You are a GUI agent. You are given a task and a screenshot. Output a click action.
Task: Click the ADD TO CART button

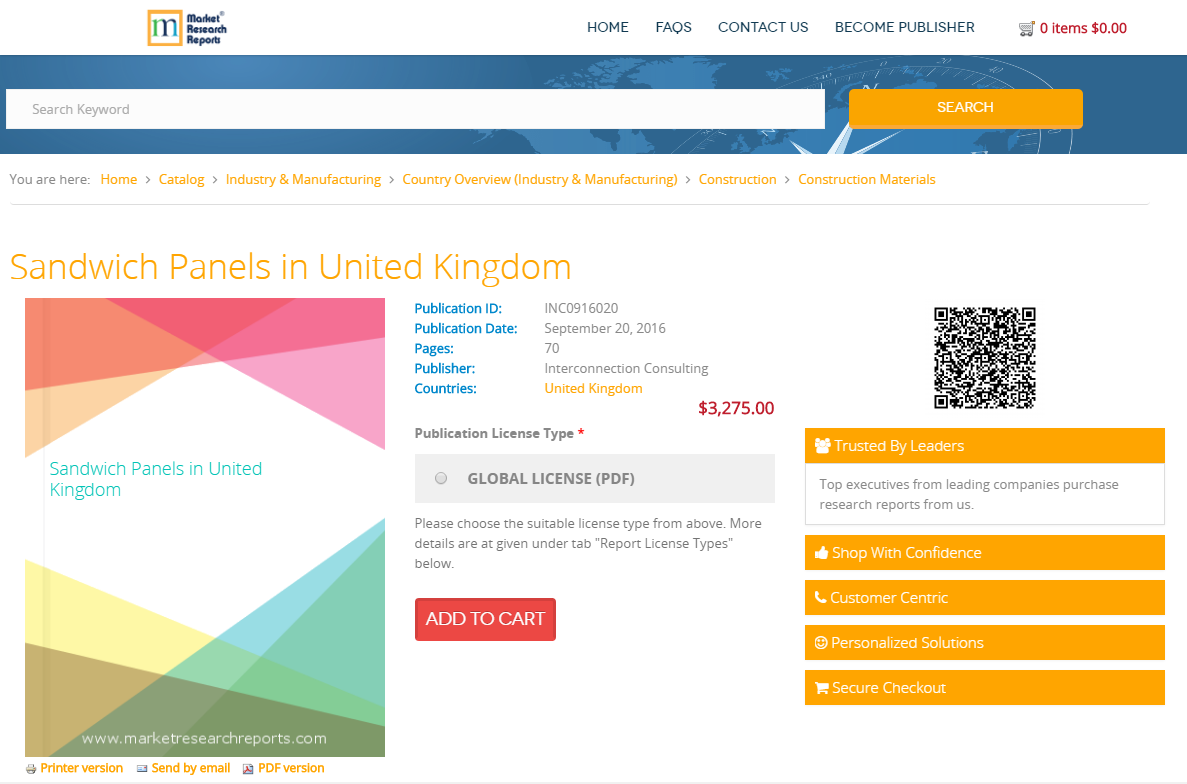tap(485, 619)
